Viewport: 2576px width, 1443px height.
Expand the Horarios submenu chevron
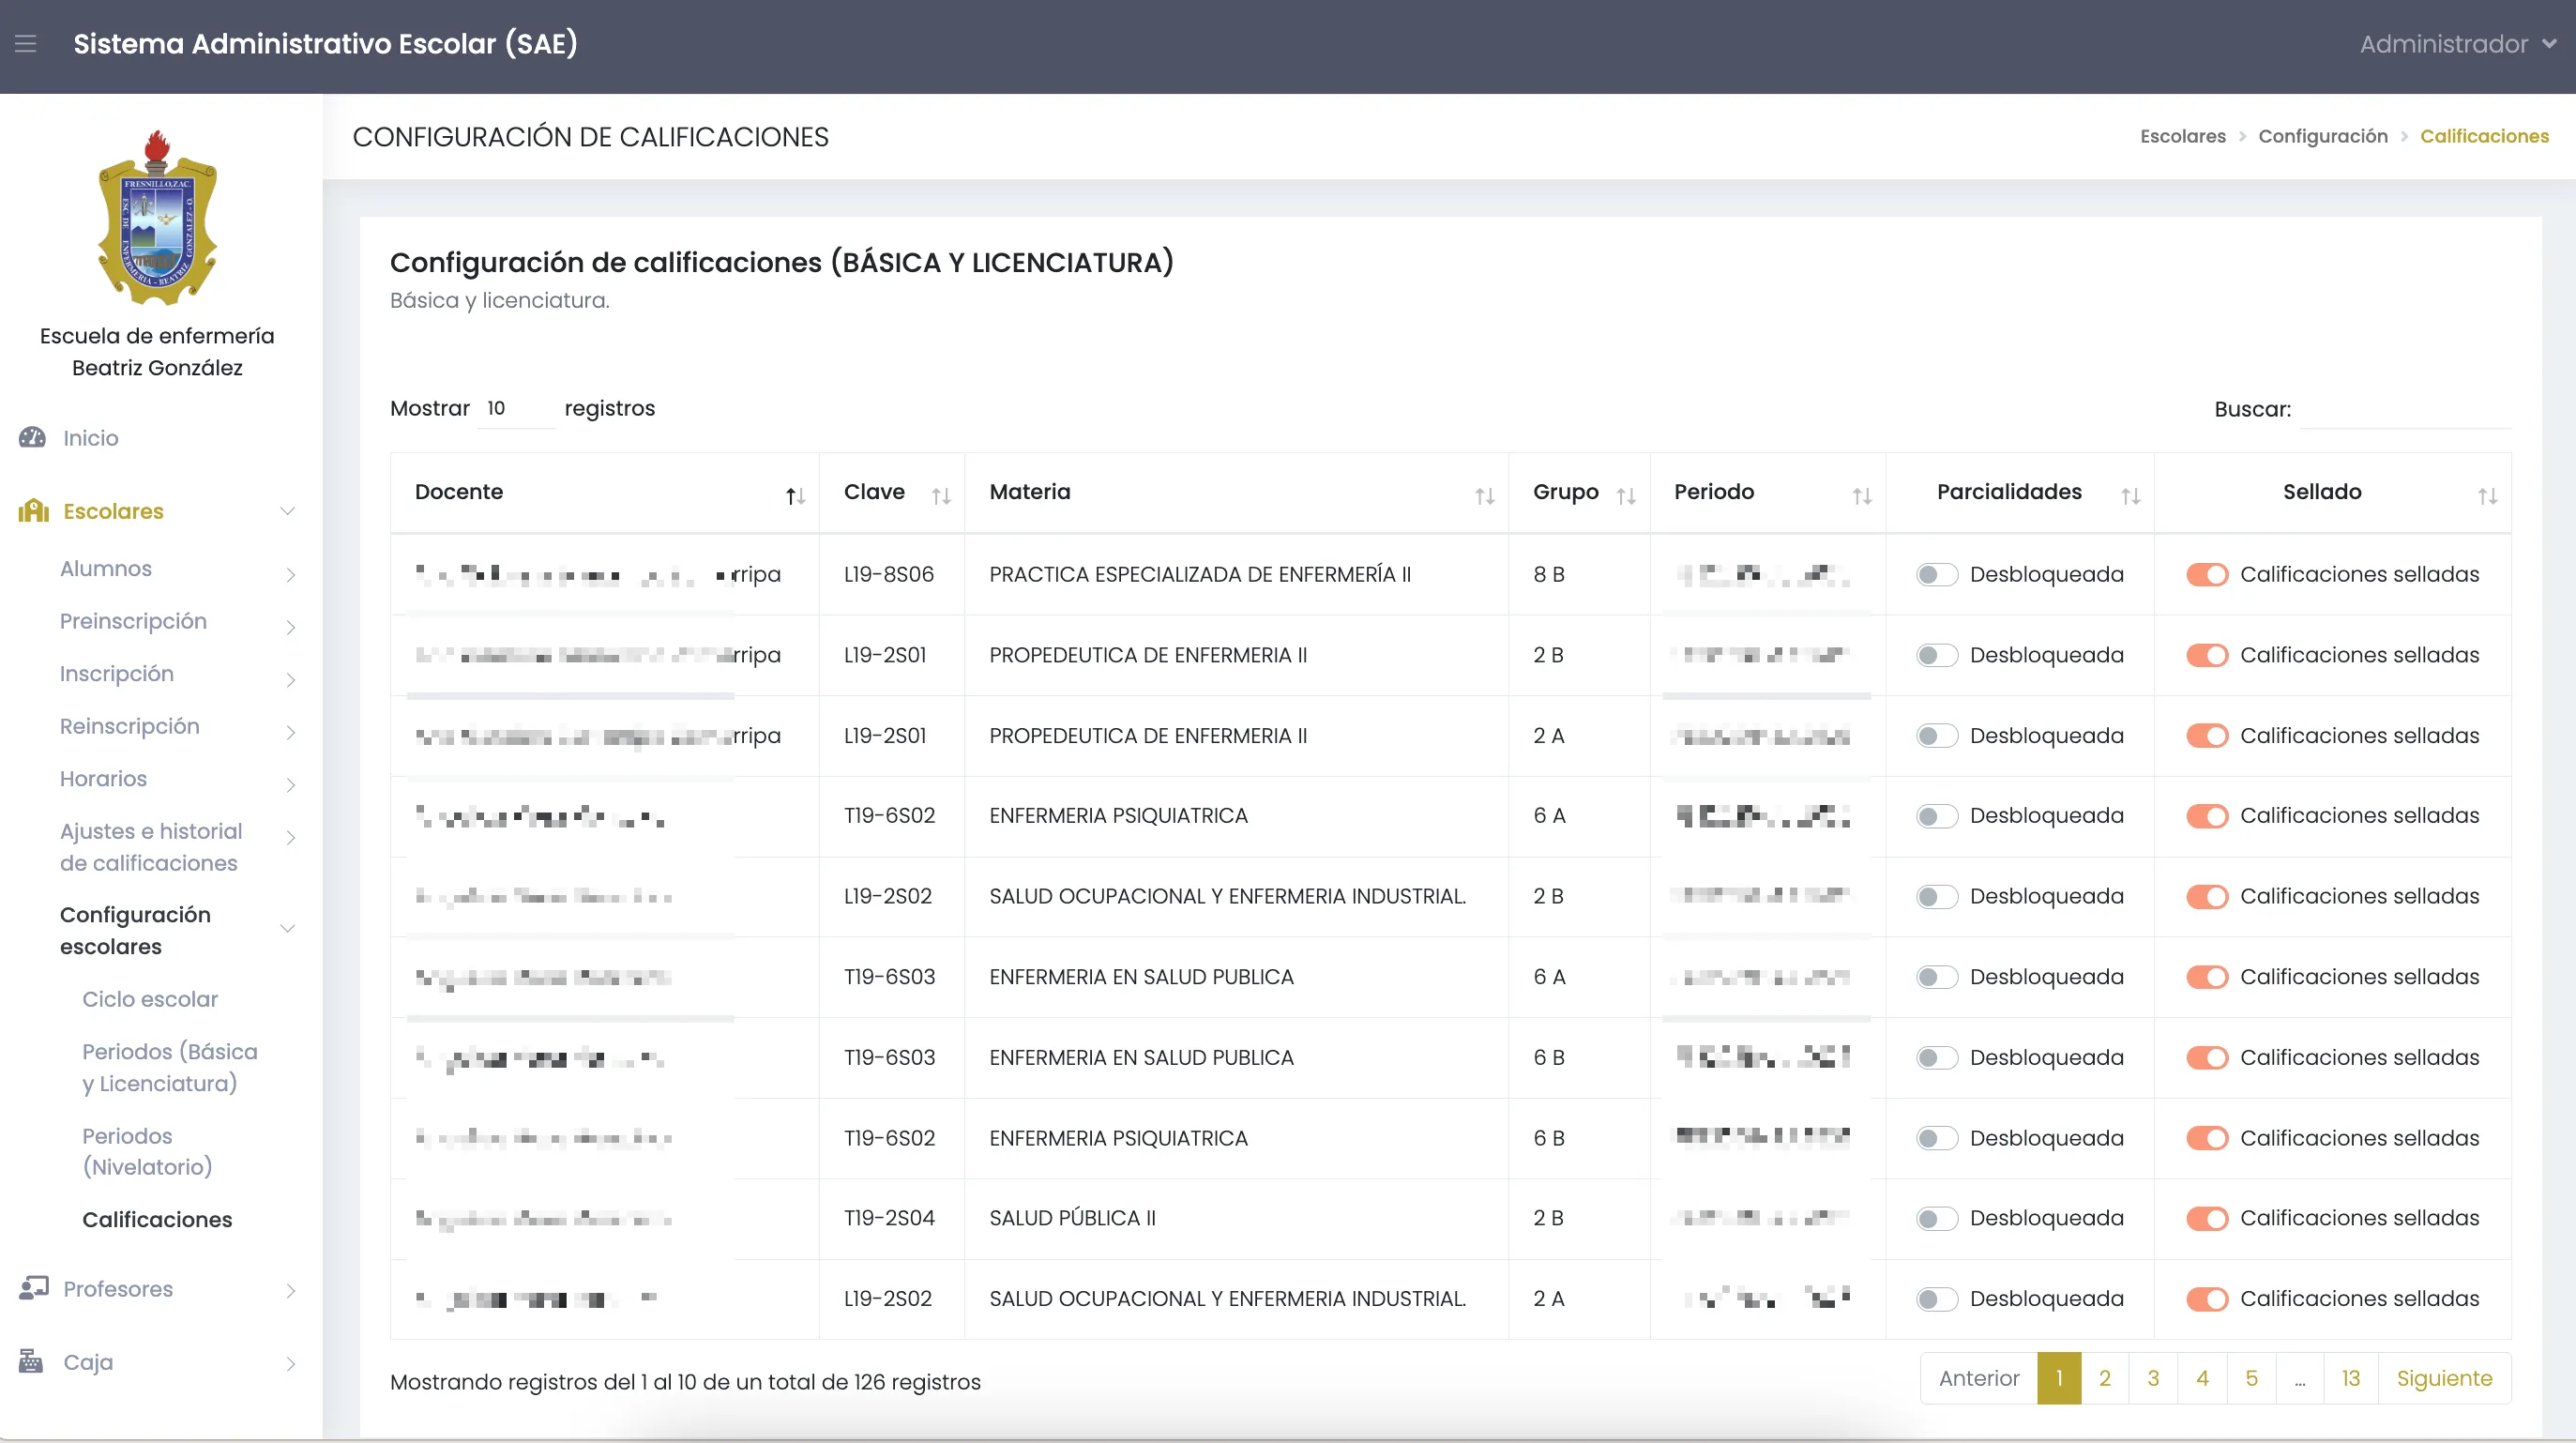click(290, 784)
